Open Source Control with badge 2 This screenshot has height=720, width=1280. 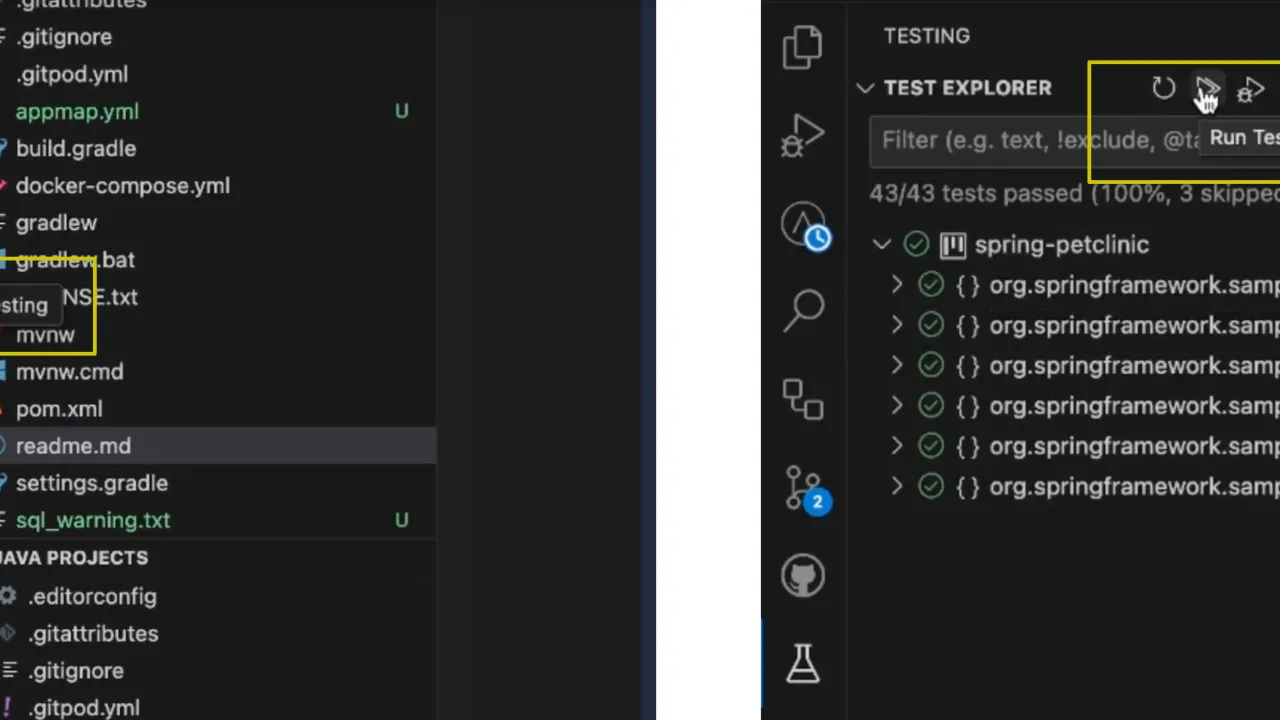tap(806, 489)
